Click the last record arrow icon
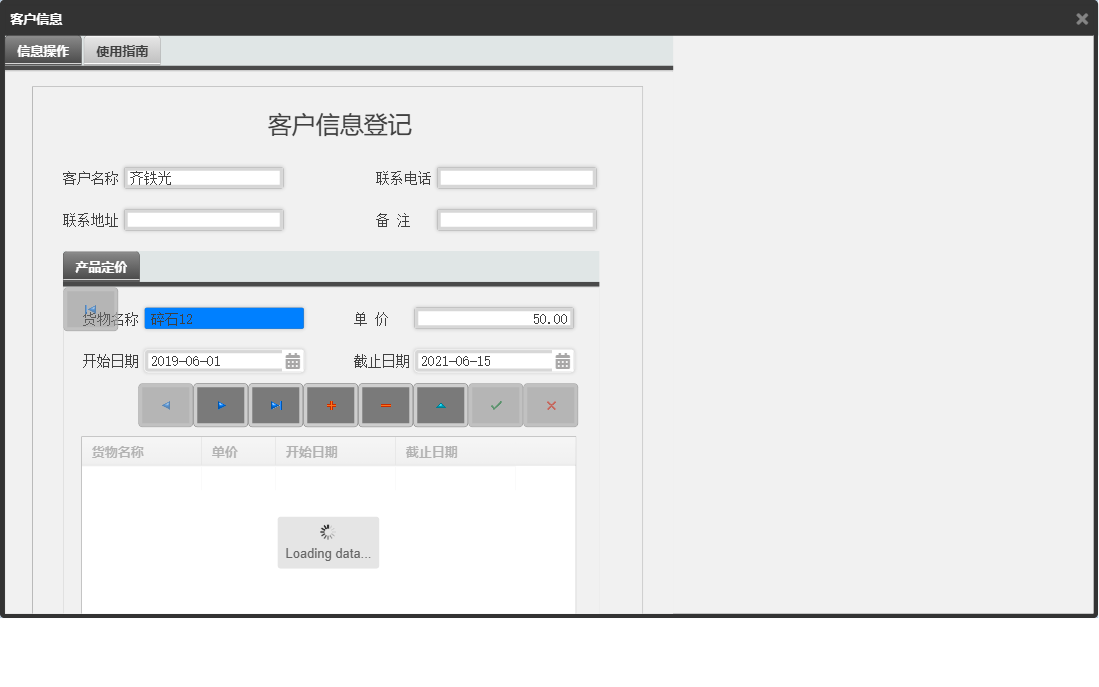Viewport: 1099px width, 687px height. coord(275,405)
